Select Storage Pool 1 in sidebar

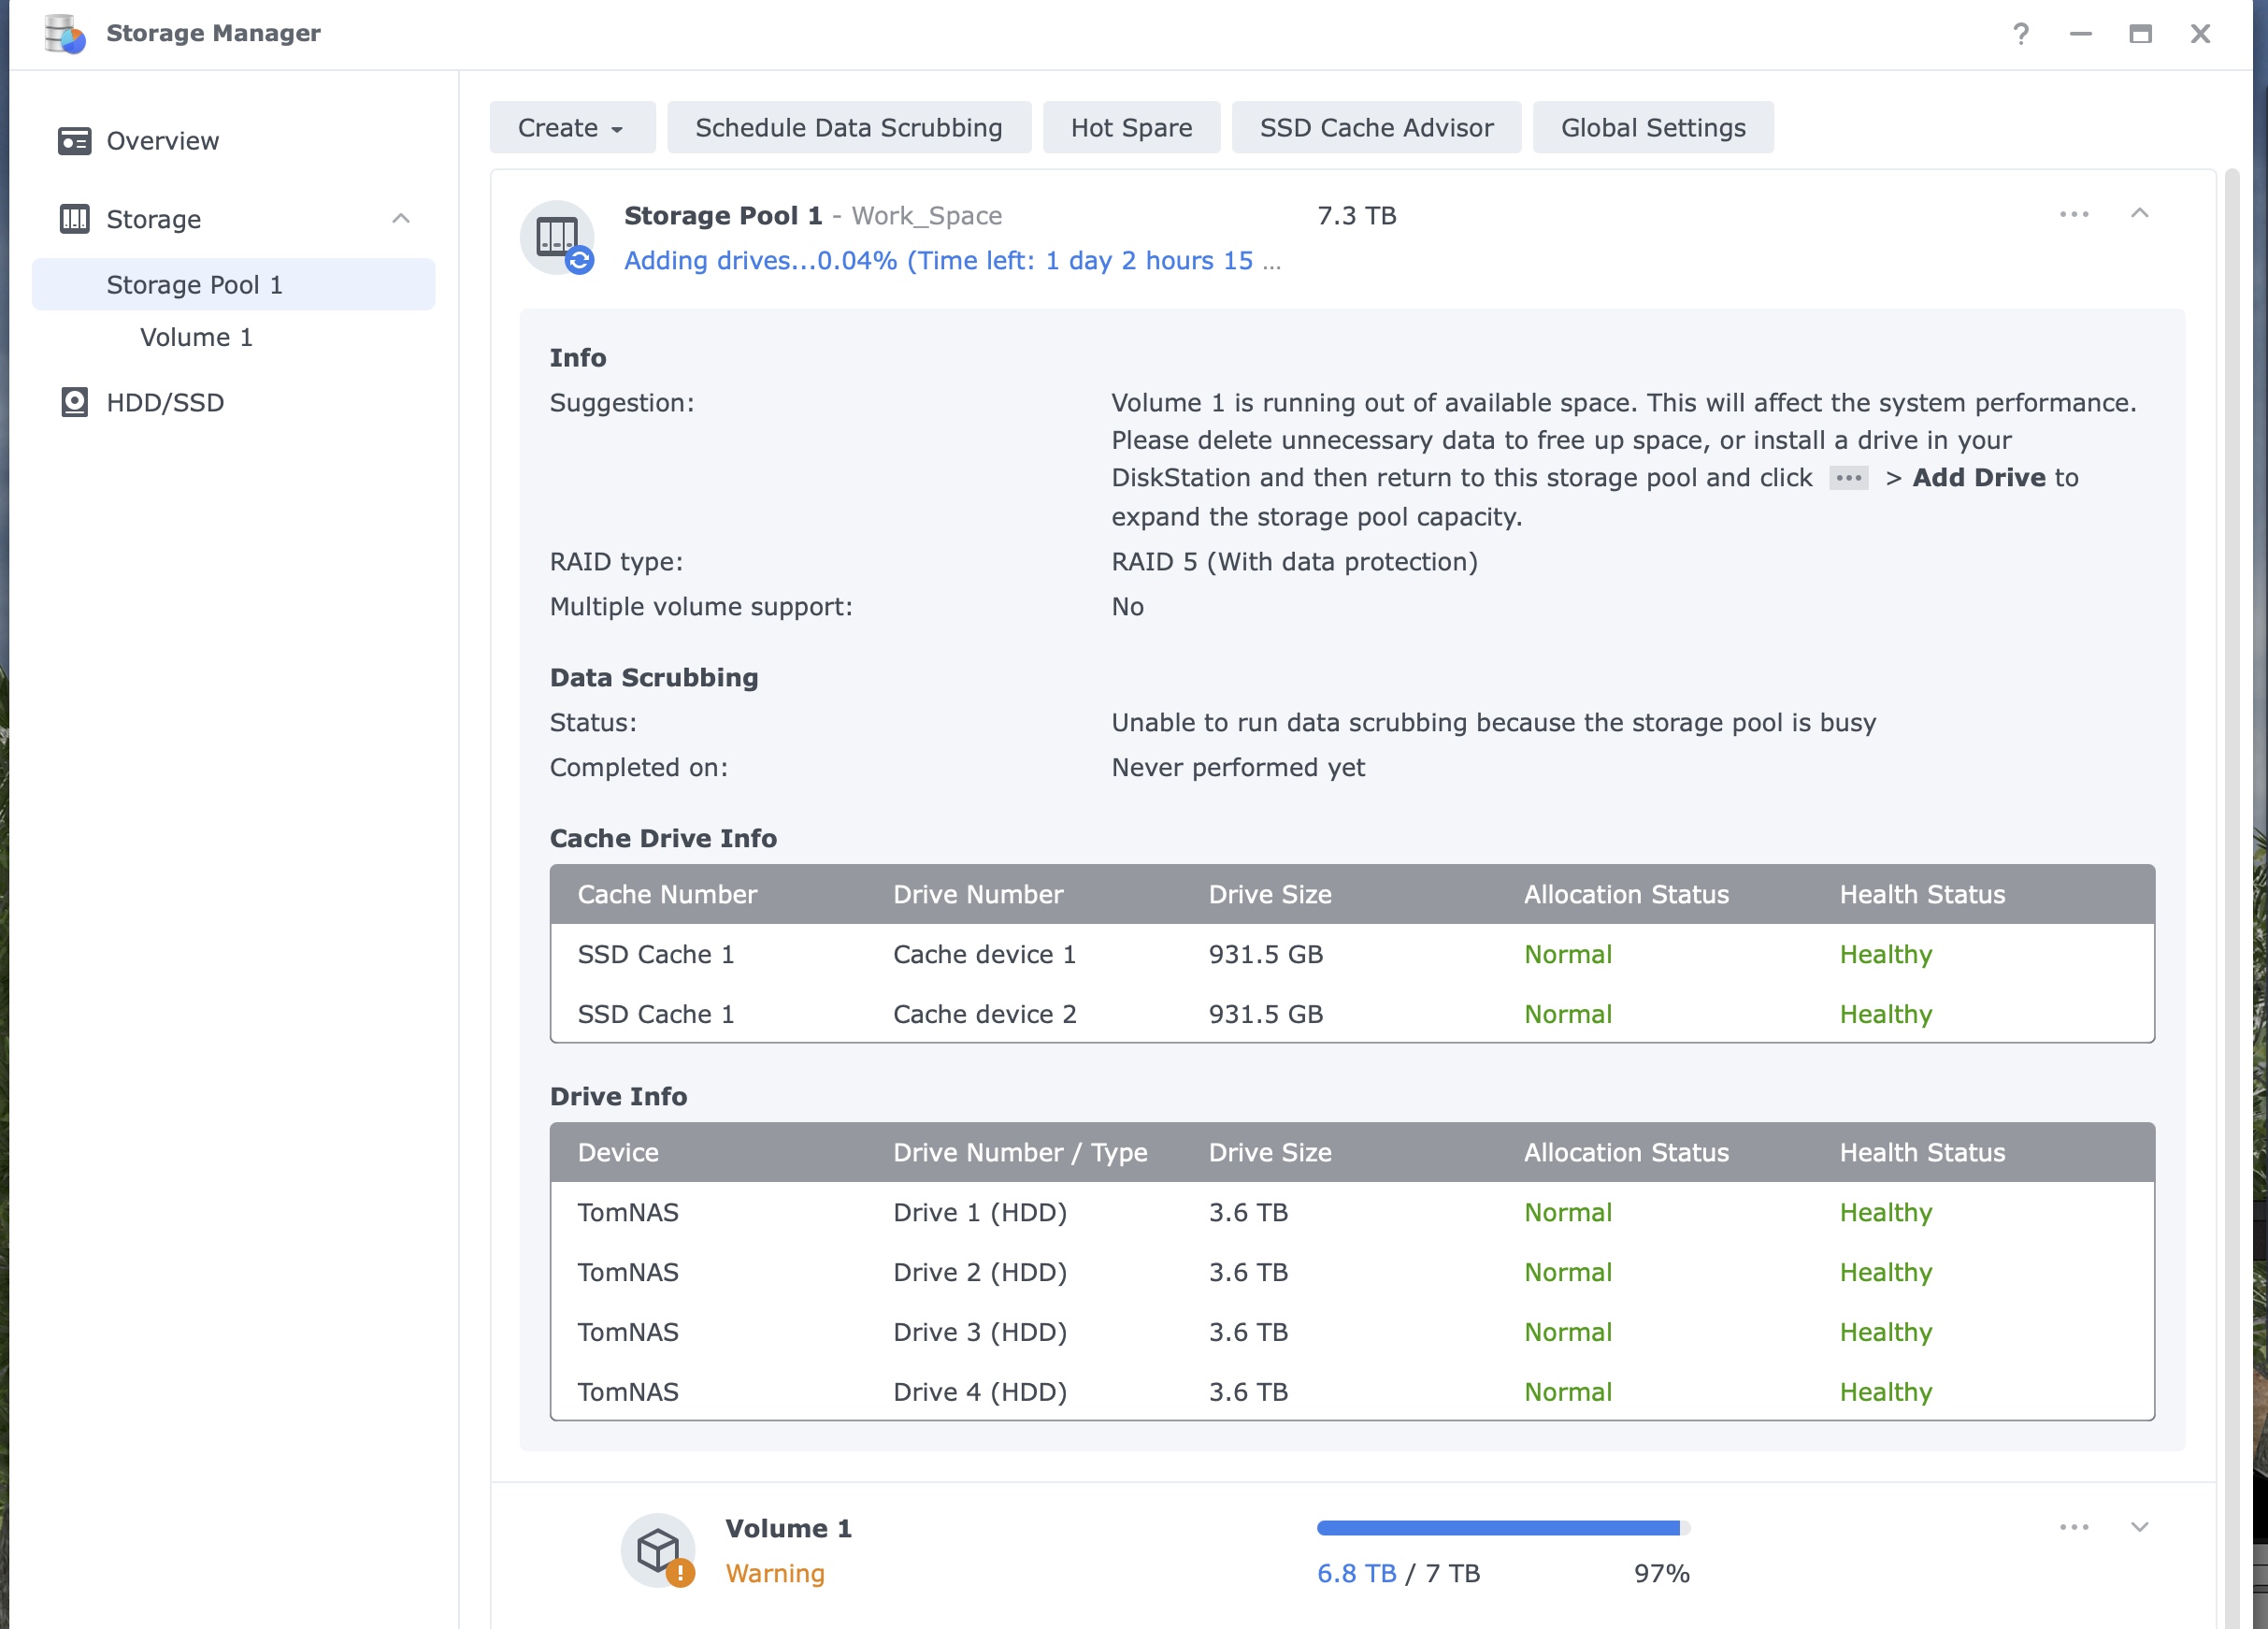point(194,285)
